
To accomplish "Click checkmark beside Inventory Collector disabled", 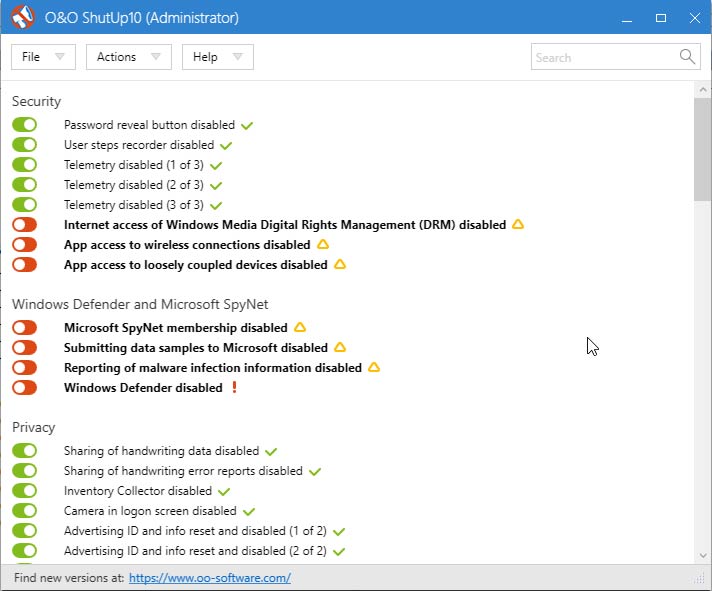I will click(224, 492).
